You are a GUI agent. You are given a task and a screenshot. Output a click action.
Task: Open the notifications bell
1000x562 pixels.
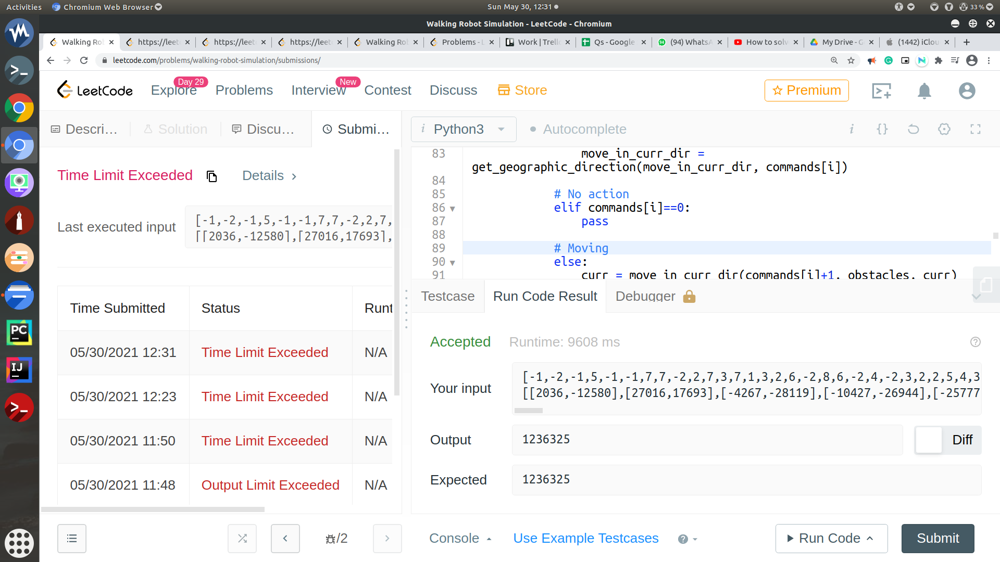[x=924, y=91]
